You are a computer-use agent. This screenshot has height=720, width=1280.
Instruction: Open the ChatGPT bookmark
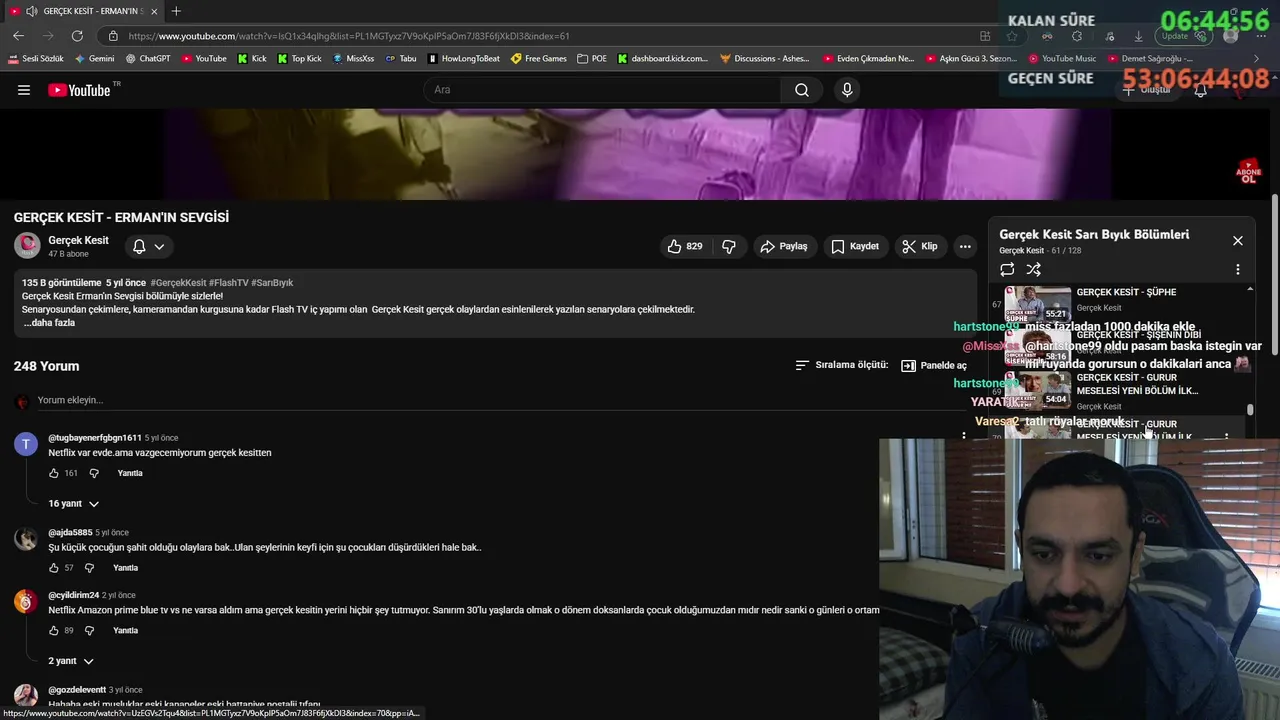point(147,59)
